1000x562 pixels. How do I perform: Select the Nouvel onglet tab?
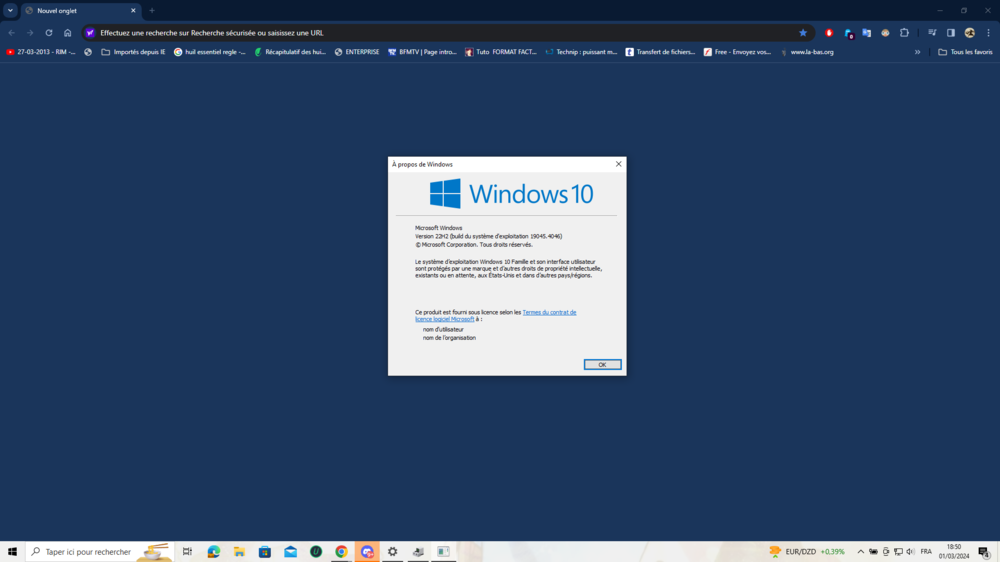click(x=80, y=11)
